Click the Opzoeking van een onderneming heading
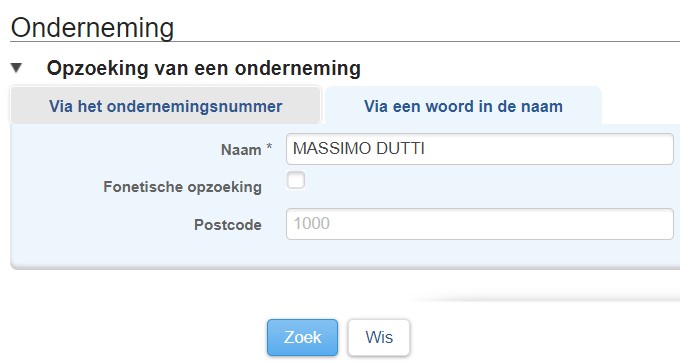Viewport: 680px width, 363px height. point(204,69)
